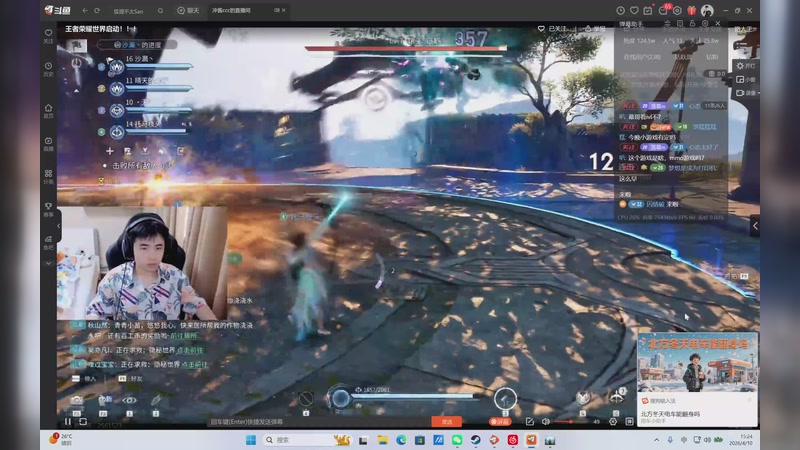Image resolution: width=800 pixels, height=450 pixels.
Task: Adjust the player volume slider
Action: pyautogui.click(x=571, y=421)
